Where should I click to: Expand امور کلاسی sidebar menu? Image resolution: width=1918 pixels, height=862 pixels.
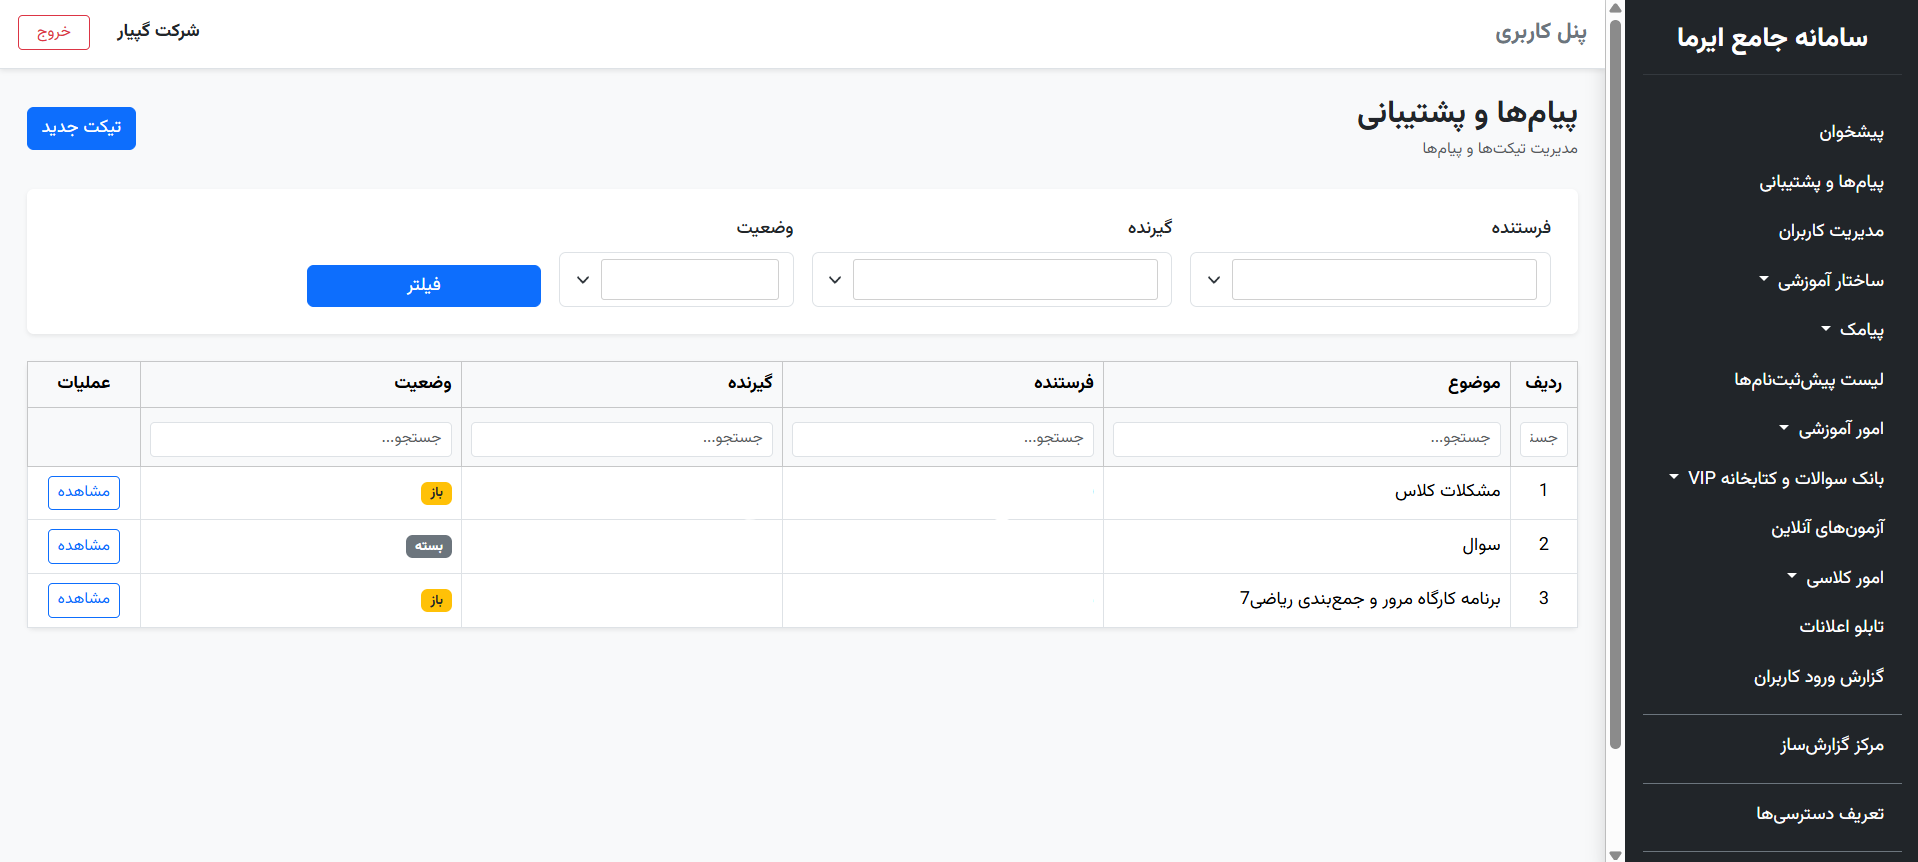(1835, 578)
